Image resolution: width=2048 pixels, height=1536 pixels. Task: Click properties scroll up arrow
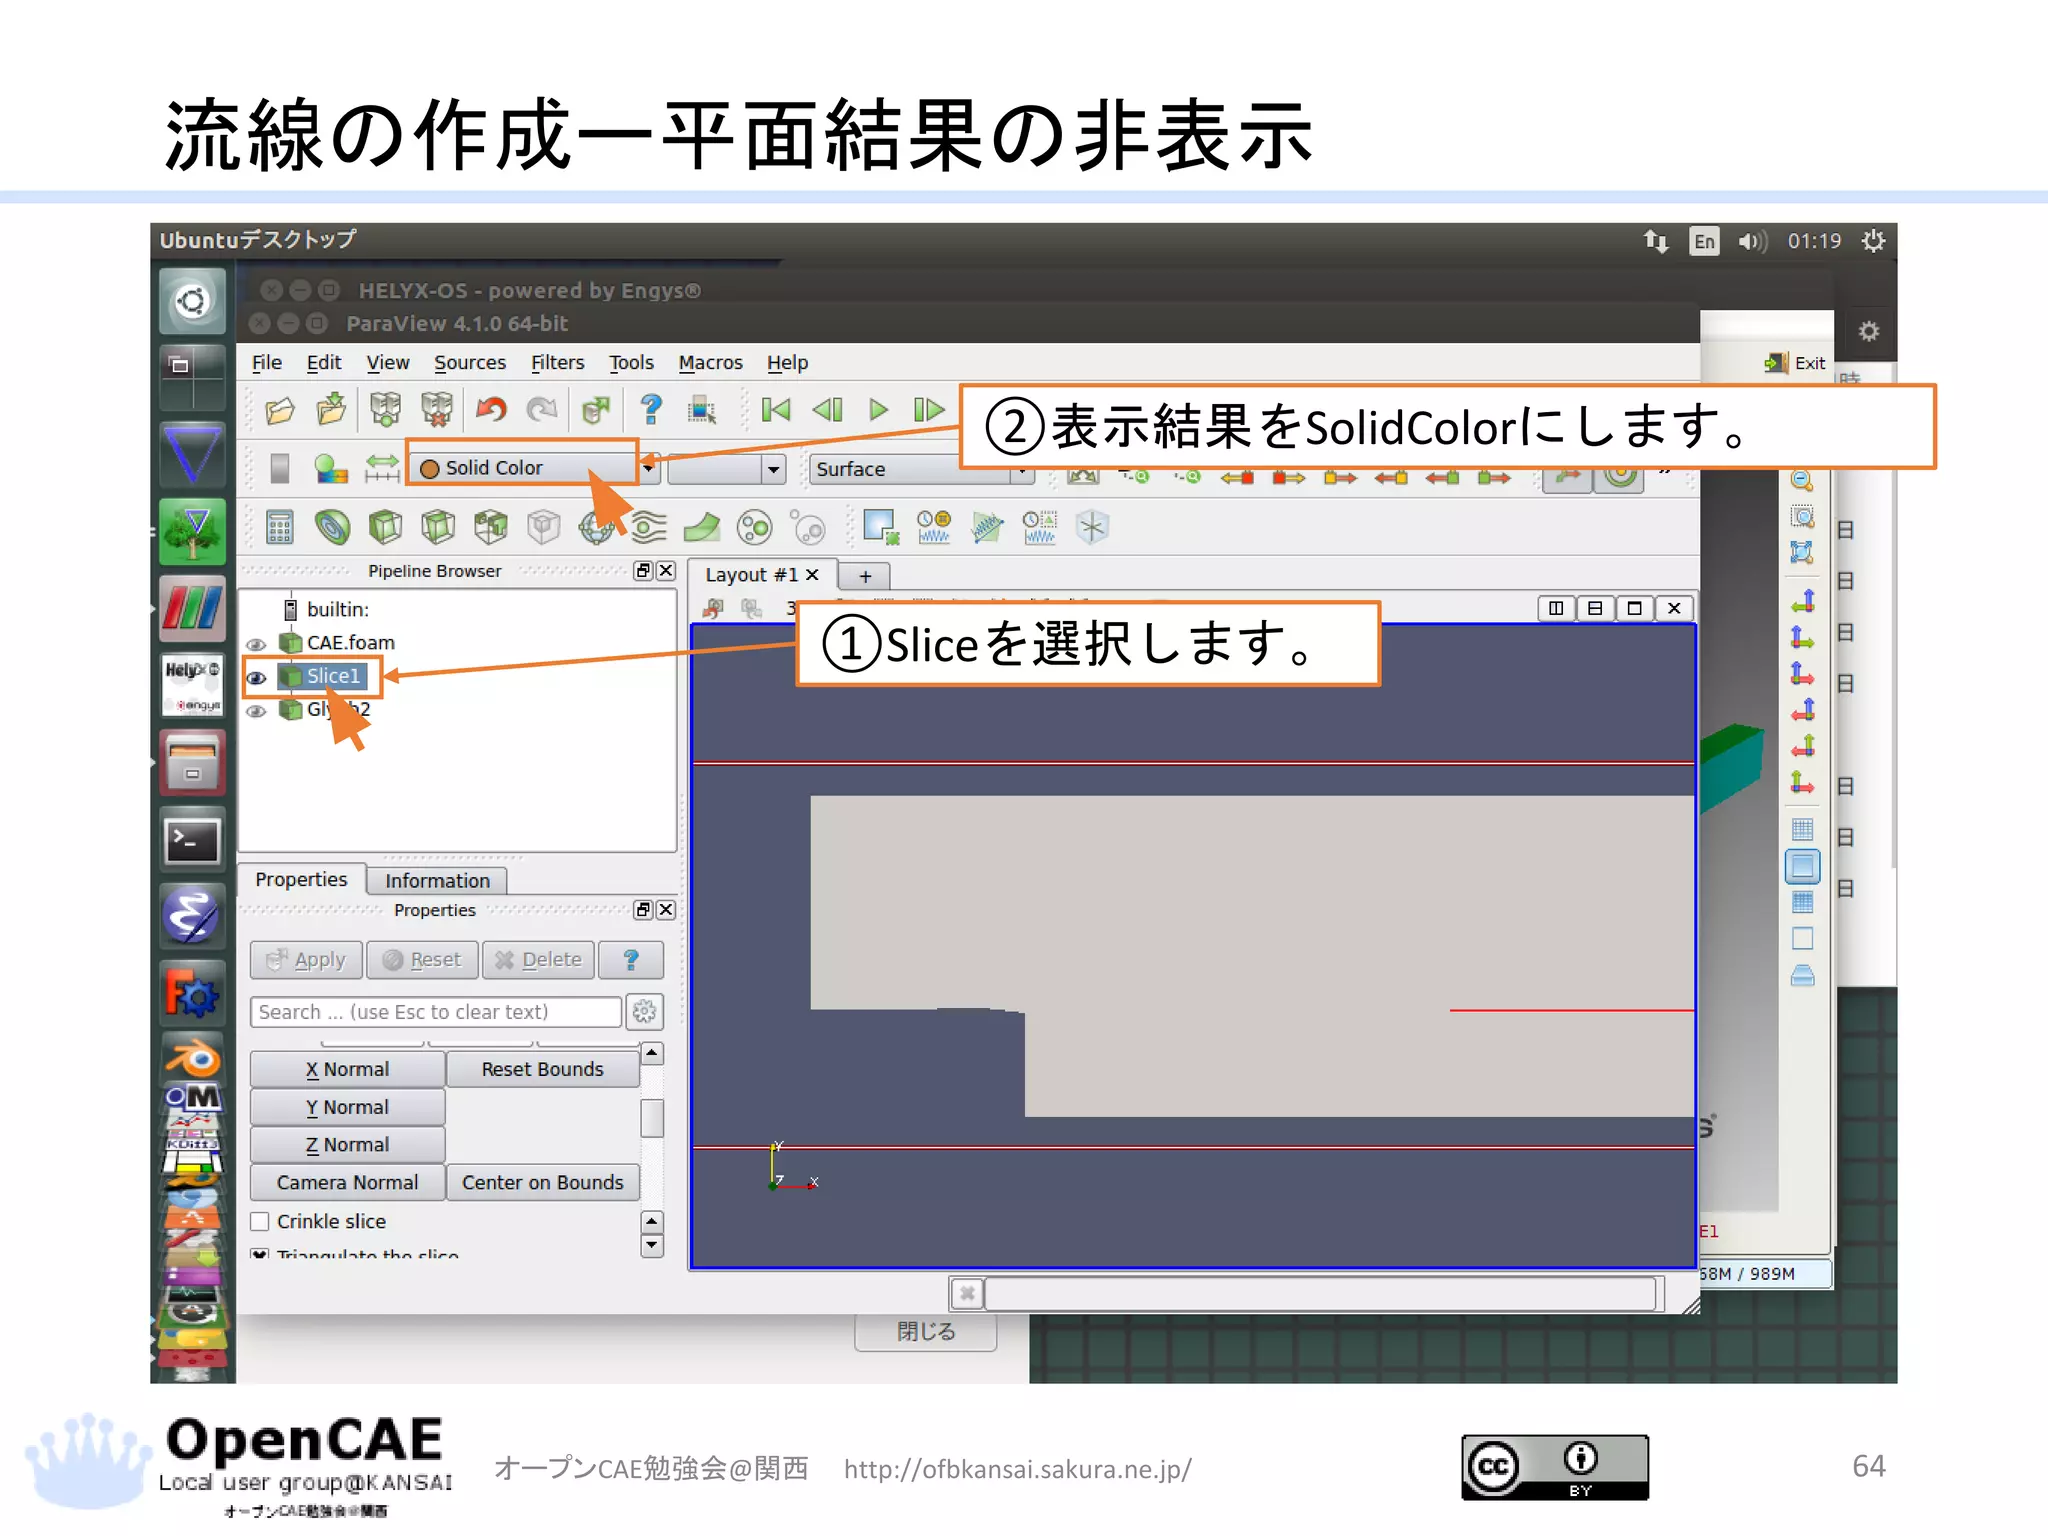click(x=652, y=1054)
